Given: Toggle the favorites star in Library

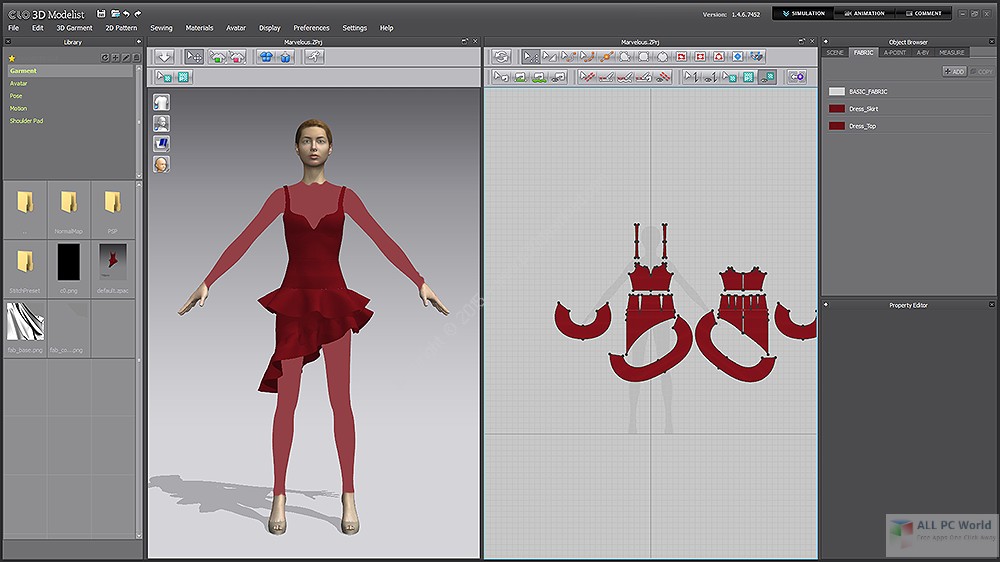Looking at the screenshot, I should [11, 58].
